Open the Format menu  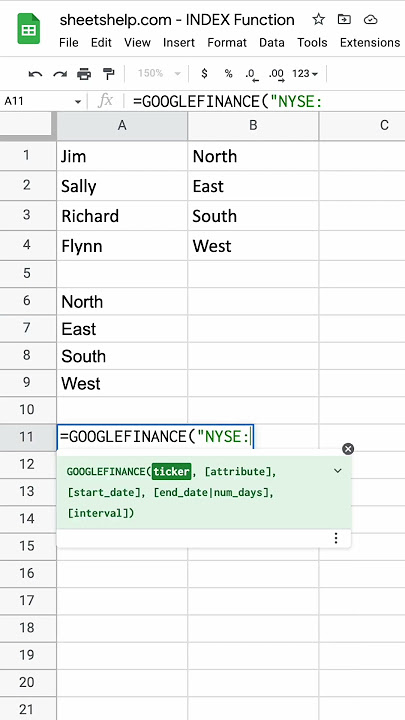click(227, 43)
